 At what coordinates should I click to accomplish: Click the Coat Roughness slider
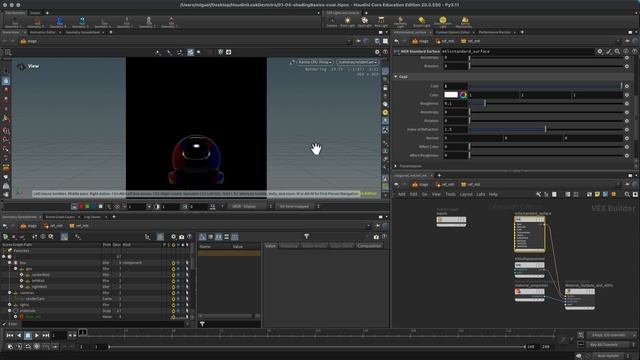click(546, 104)
